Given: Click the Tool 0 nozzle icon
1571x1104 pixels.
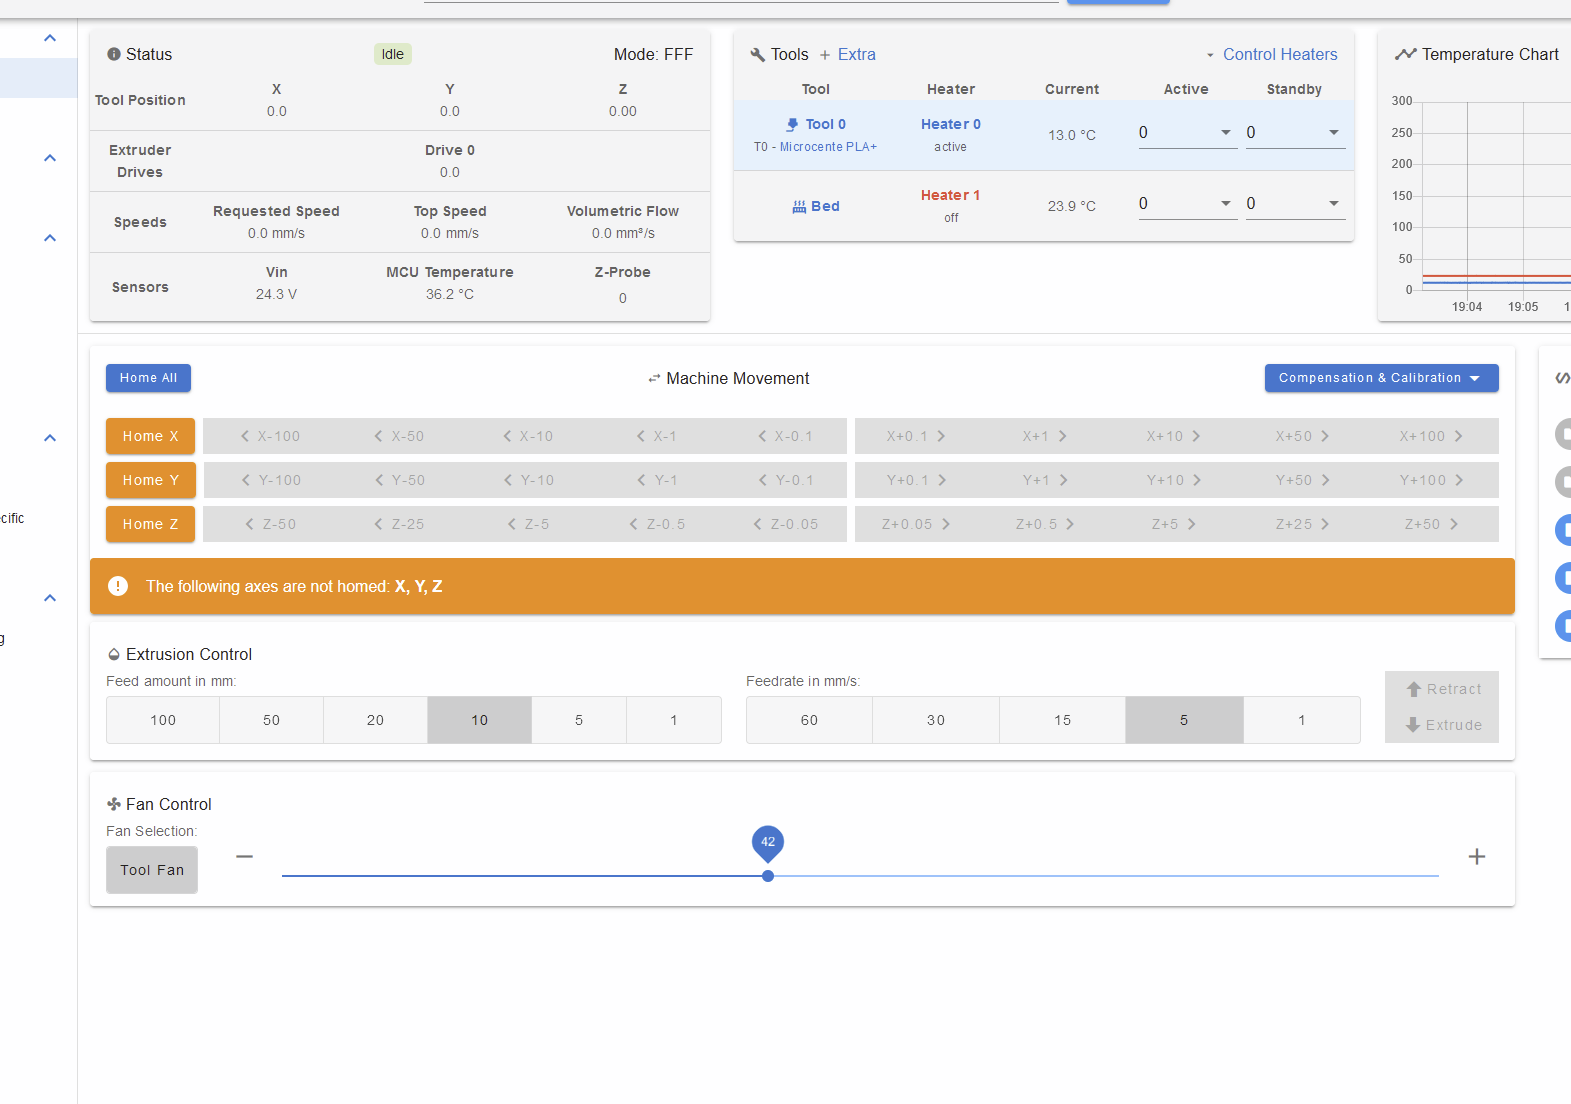Looking at the screenshot, I should [792, 124].
